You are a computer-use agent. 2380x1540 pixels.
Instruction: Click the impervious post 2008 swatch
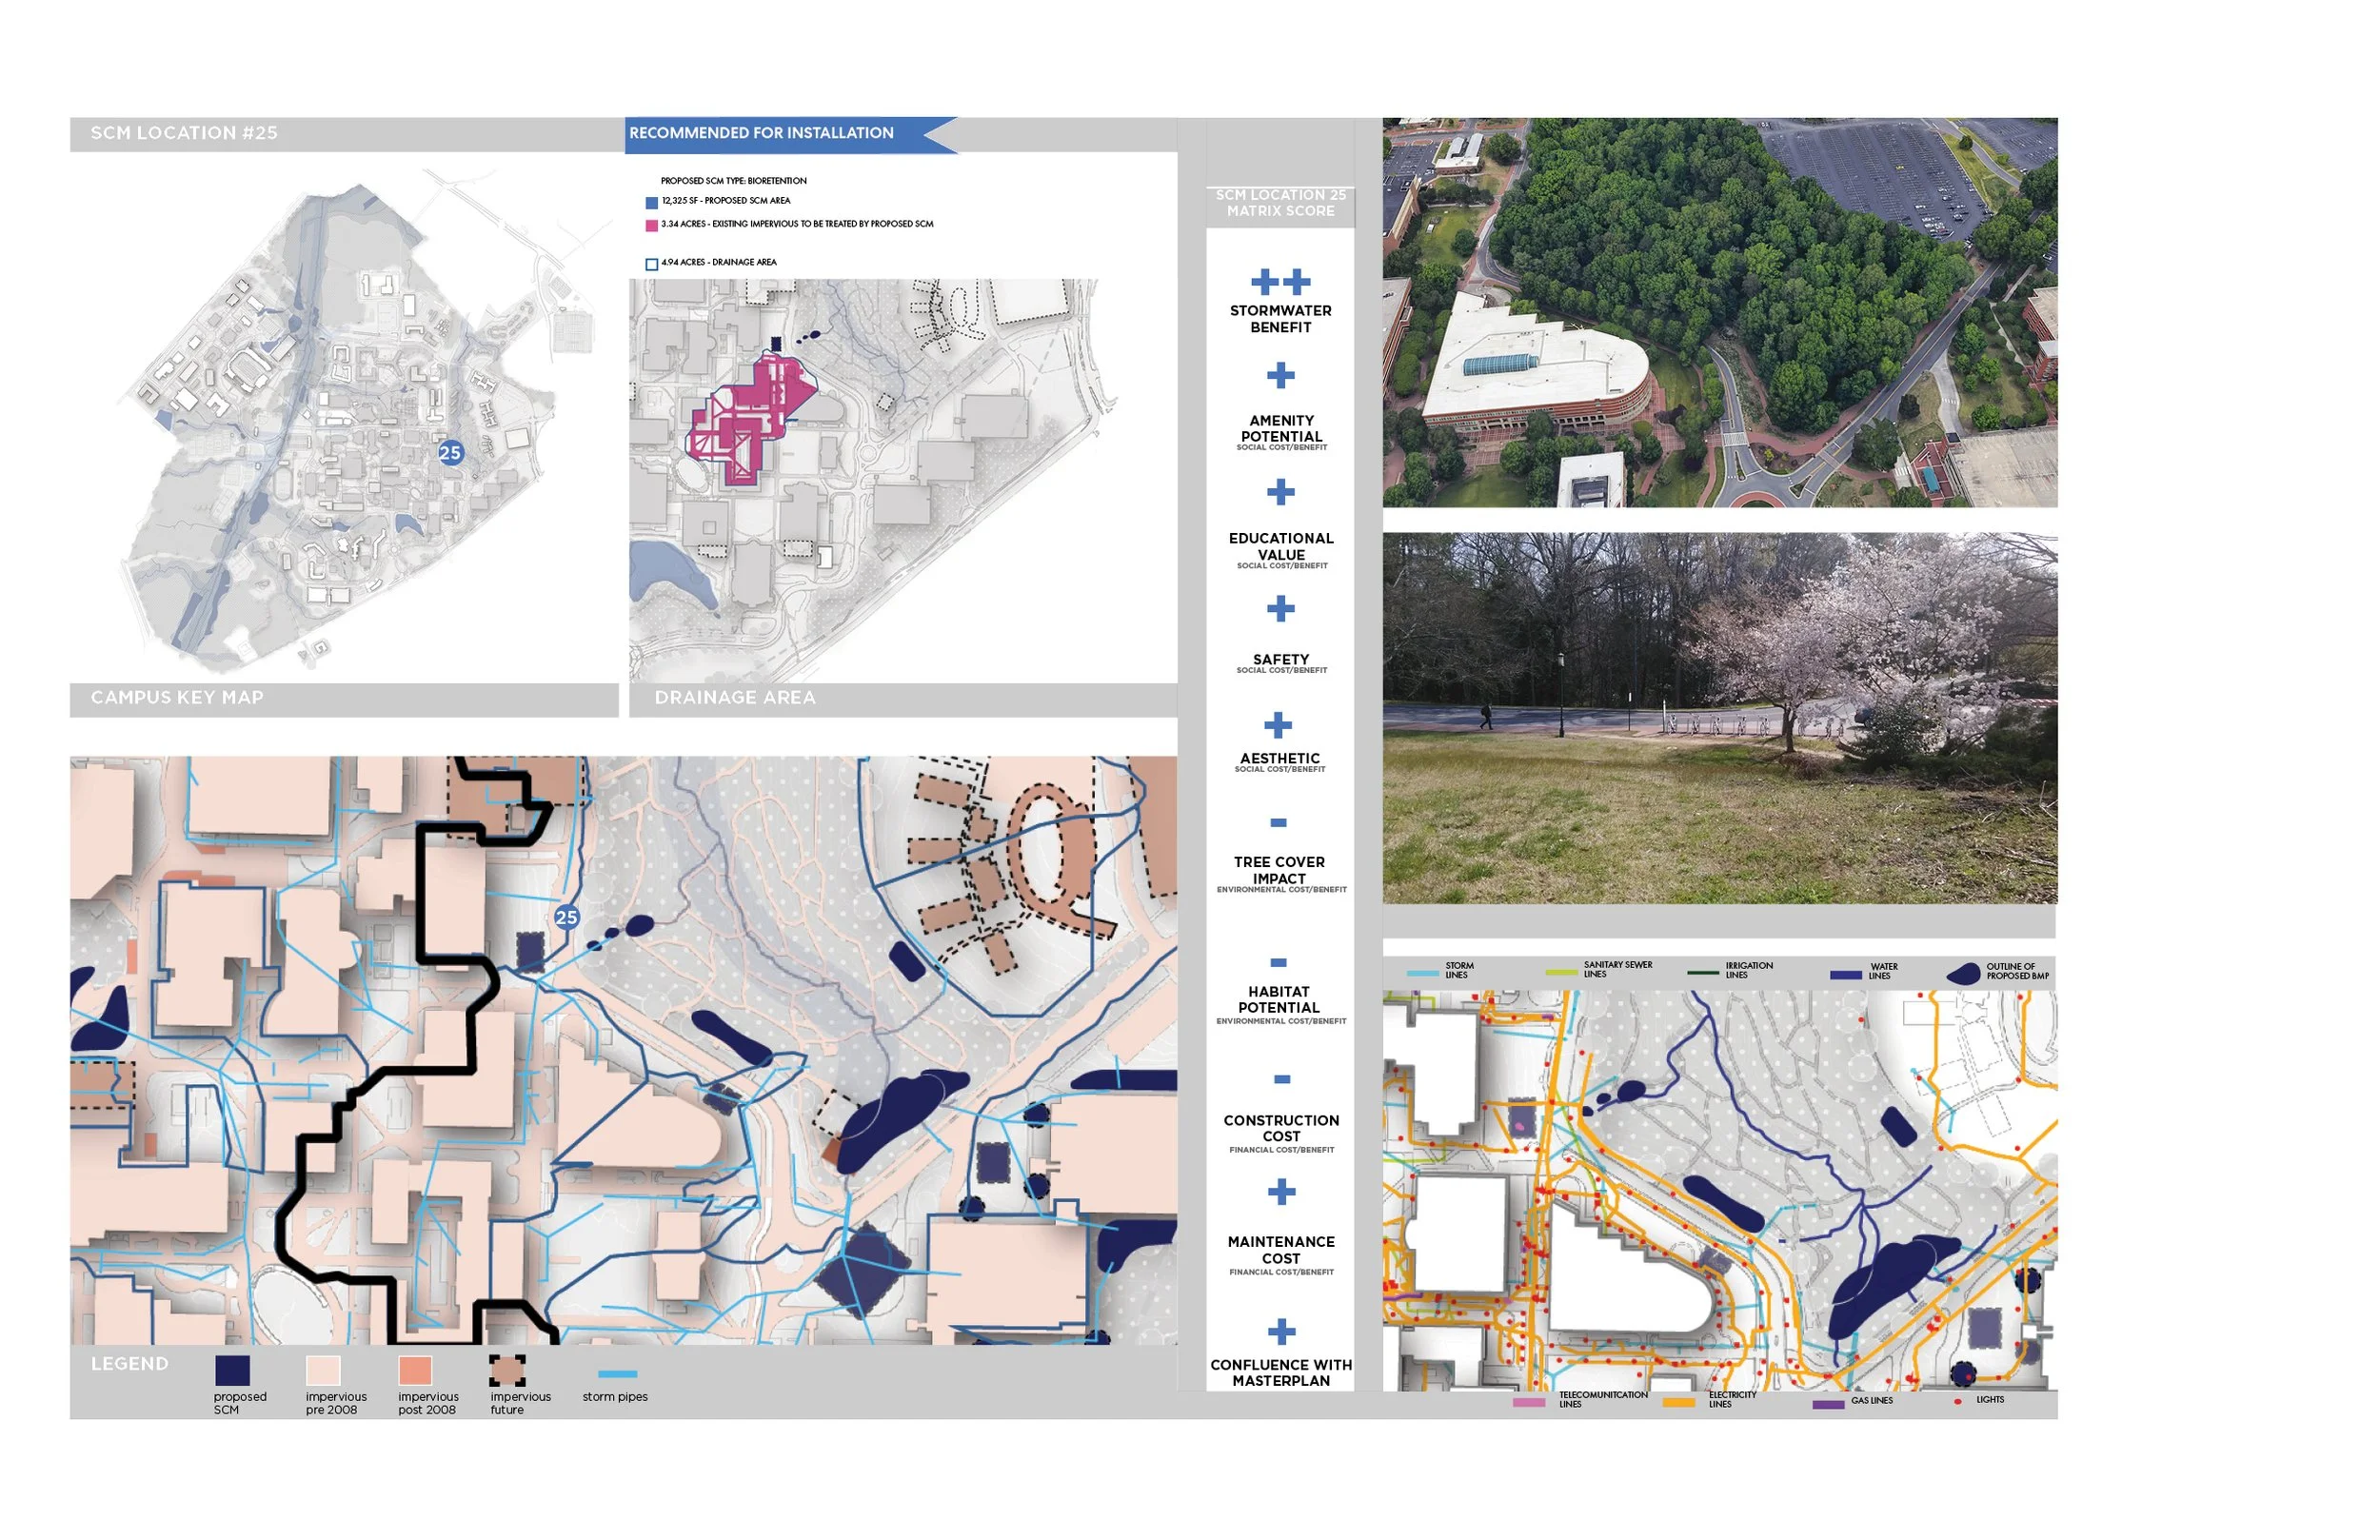(415, 1370)
